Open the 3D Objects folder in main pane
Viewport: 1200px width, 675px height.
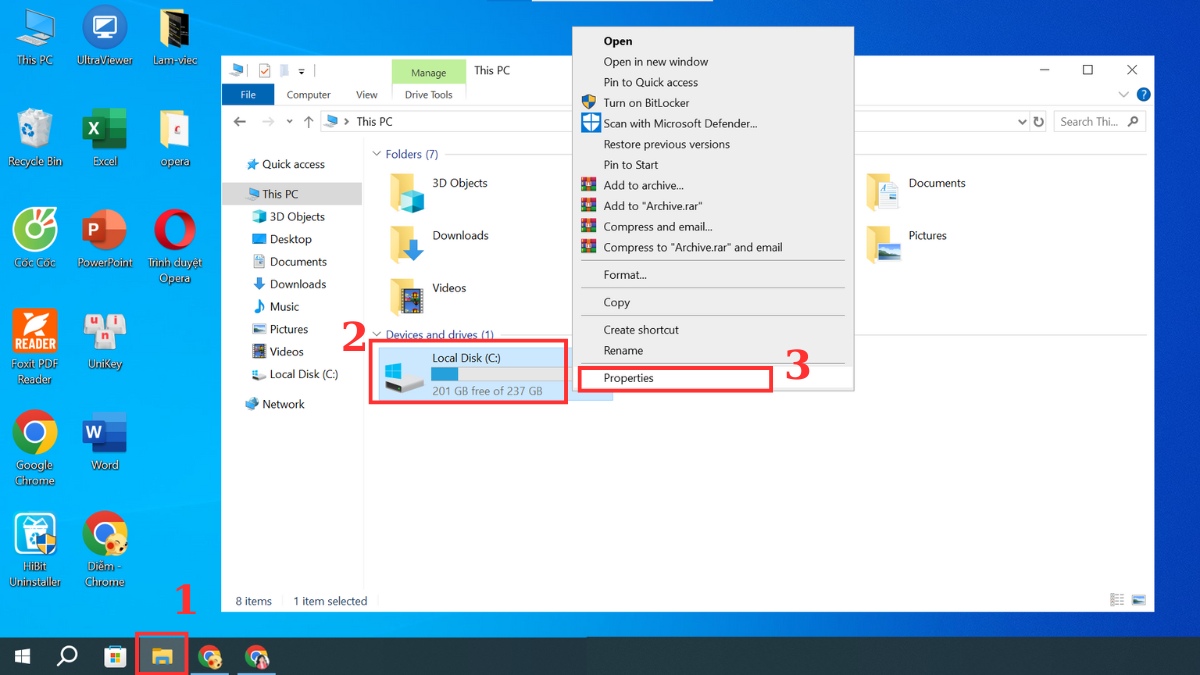tap(438, 192)
